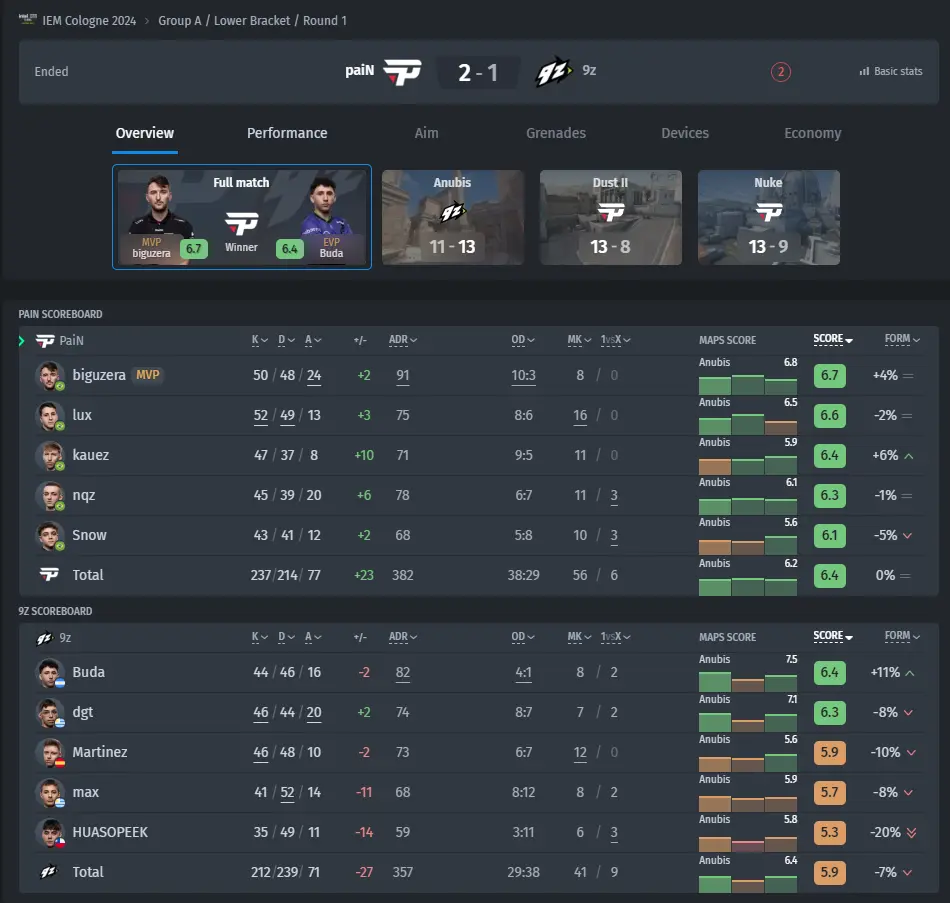Open biguzera's player profile name
This screenshot has height=903, width=950.
[x=99, y=375]
